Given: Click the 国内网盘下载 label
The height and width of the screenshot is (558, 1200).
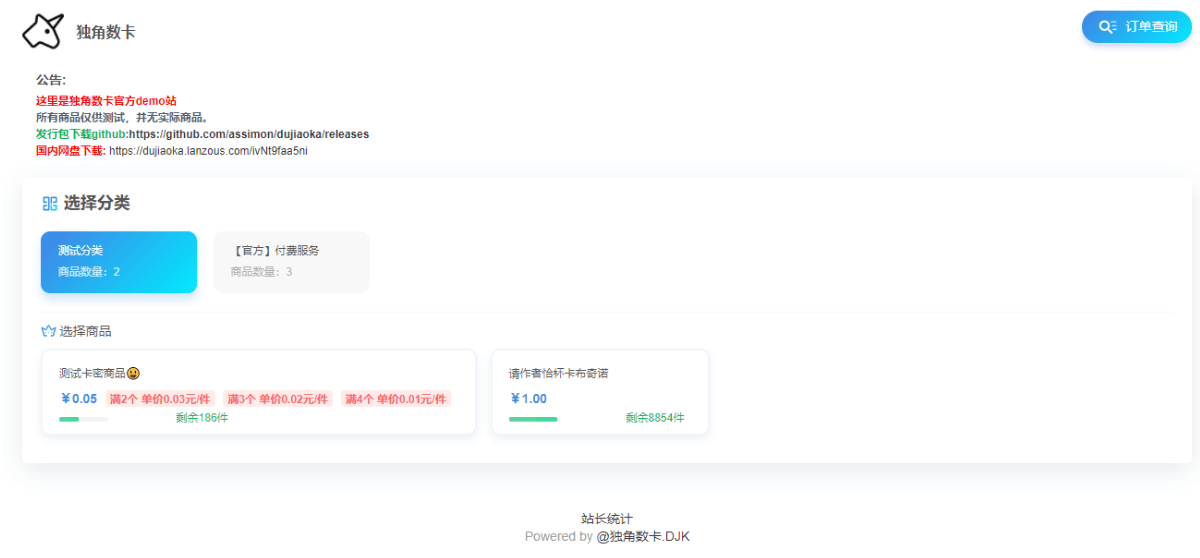Looking at the screenshot, I should [71, 151].
